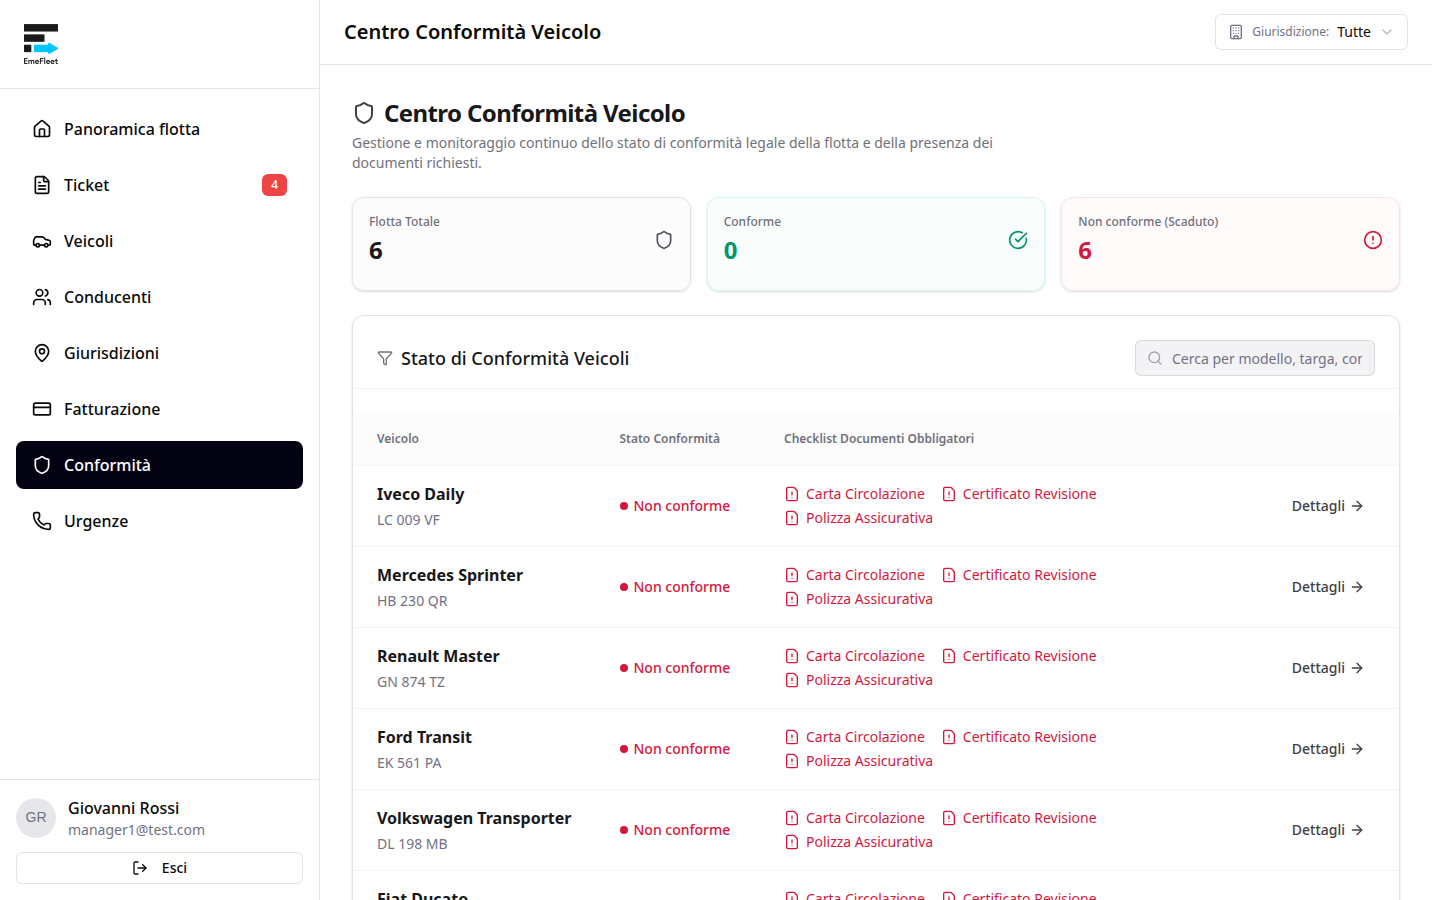Click license plate LC 009 VF
Viewport: 1440px width, 900px height.
click(x=408, y=520)
